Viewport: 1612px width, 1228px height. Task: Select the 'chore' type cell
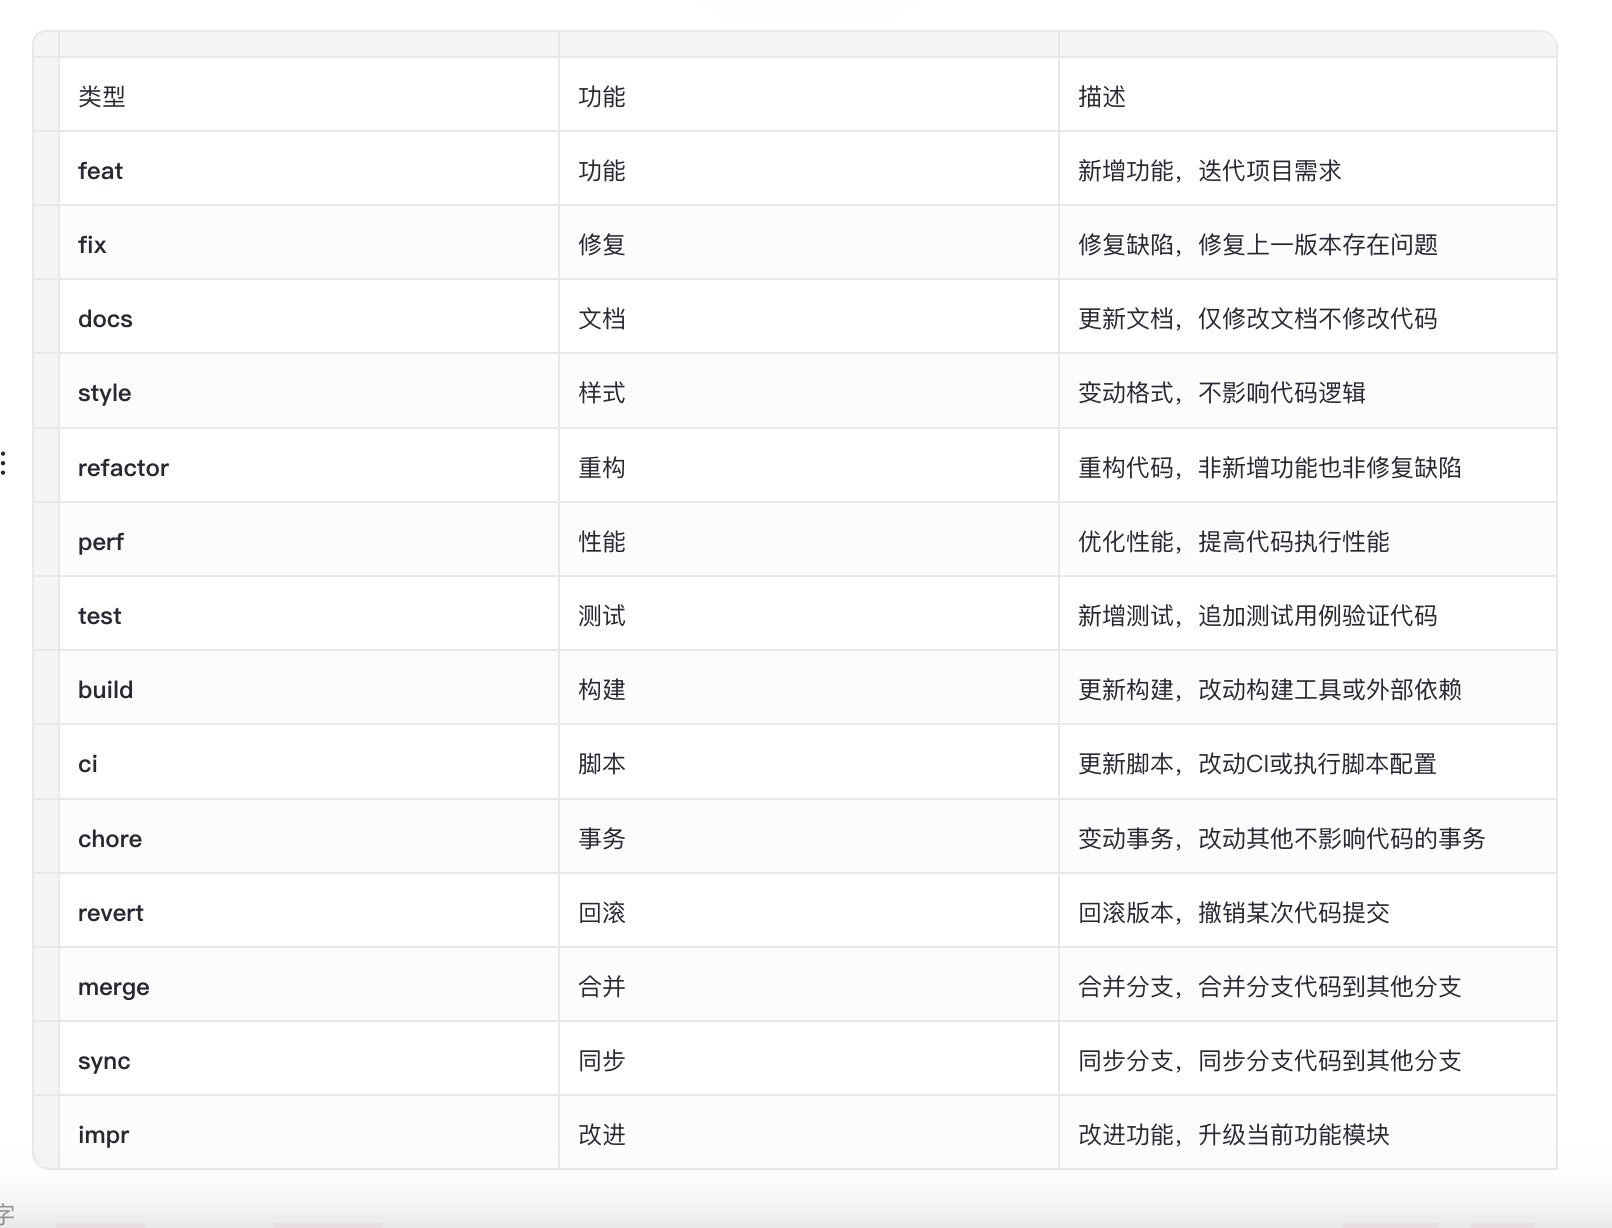(309, 837)
